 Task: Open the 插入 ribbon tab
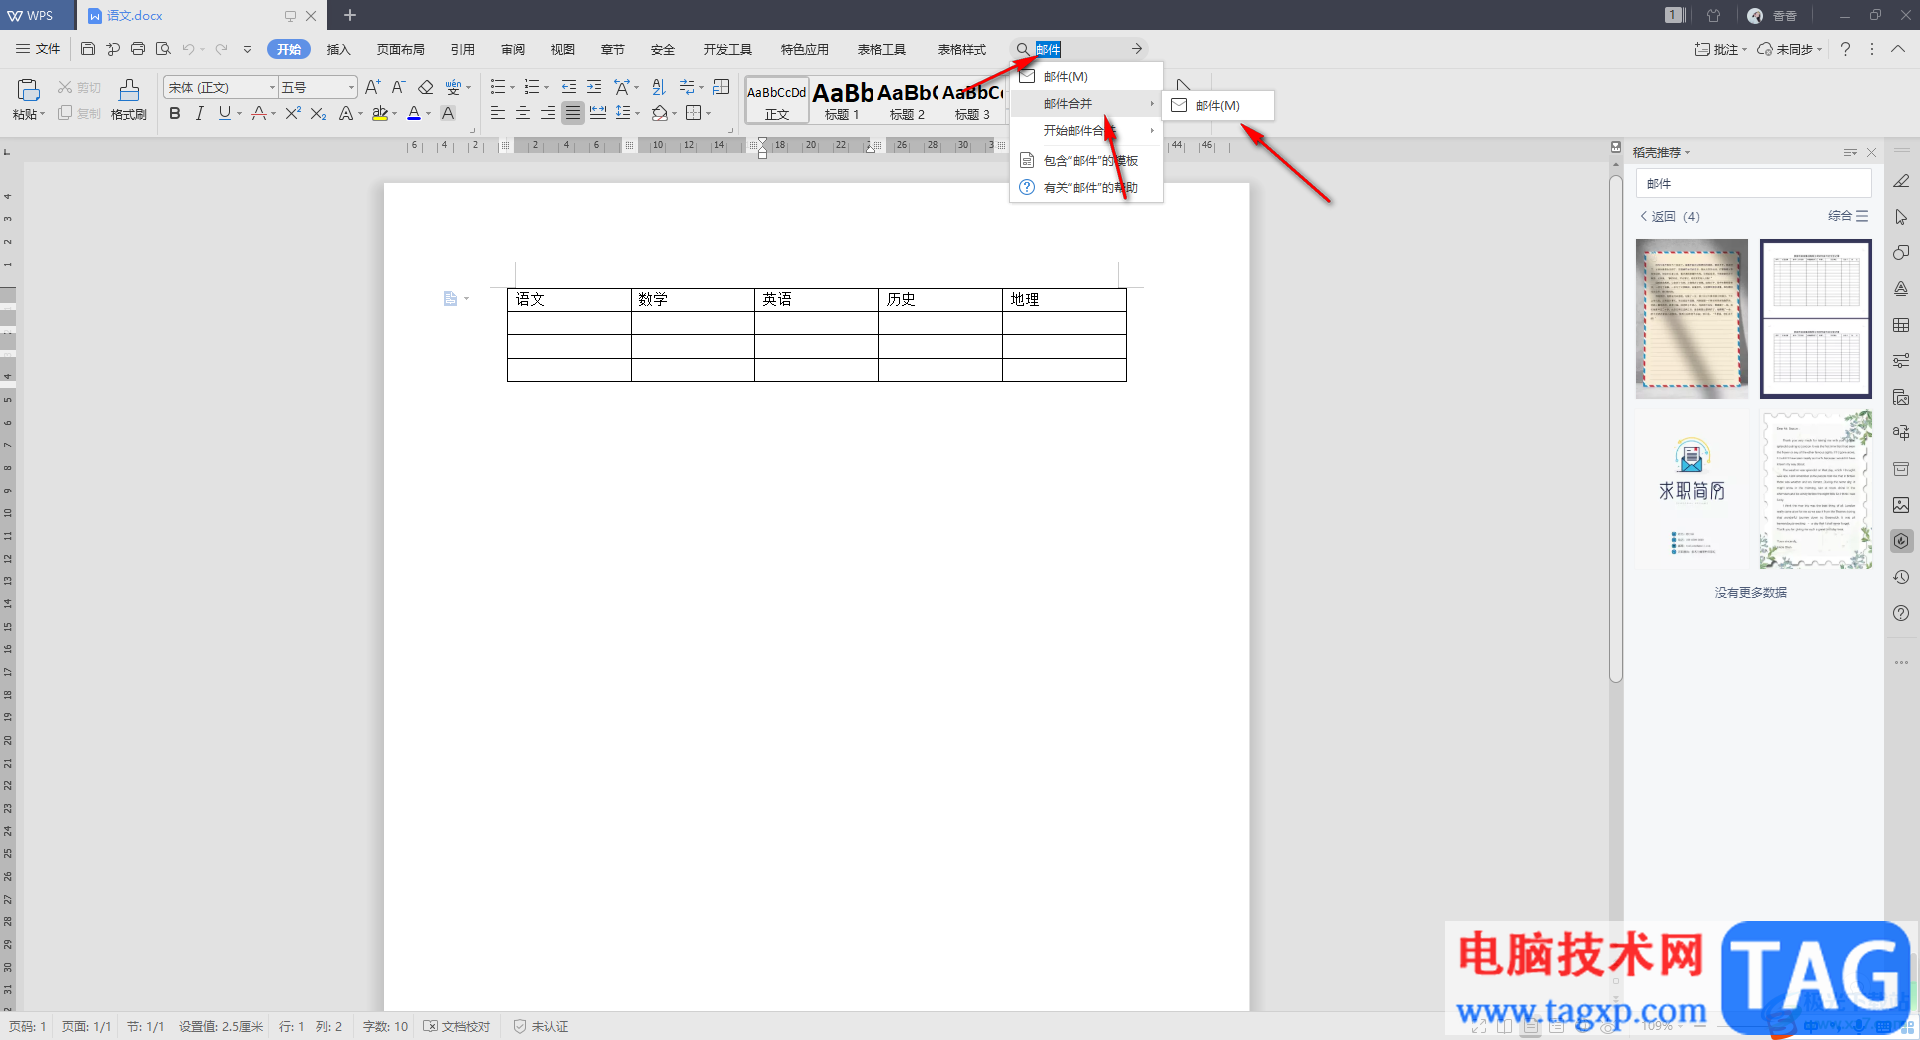tap(339, 49)
